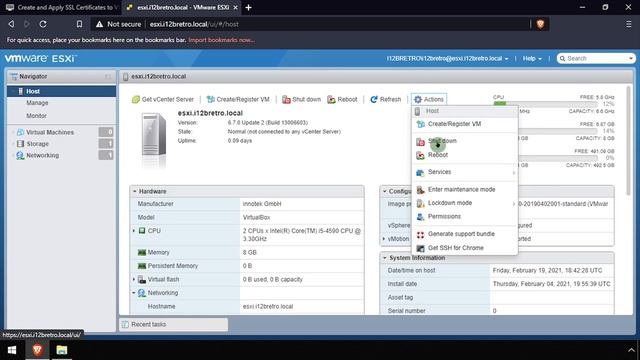Refresh the host view

point(385,99)
